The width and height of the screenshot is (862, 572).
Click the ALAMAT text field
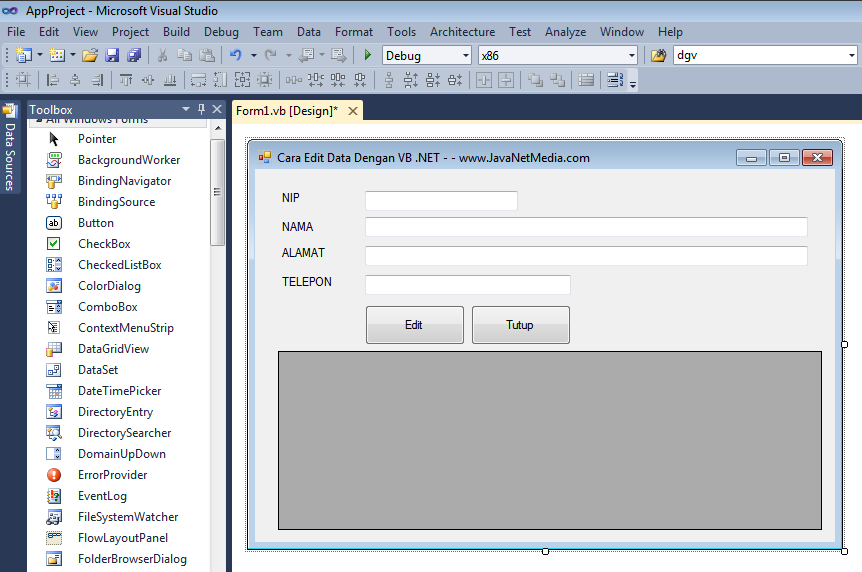pyautogui.click(x=586, y=256)
